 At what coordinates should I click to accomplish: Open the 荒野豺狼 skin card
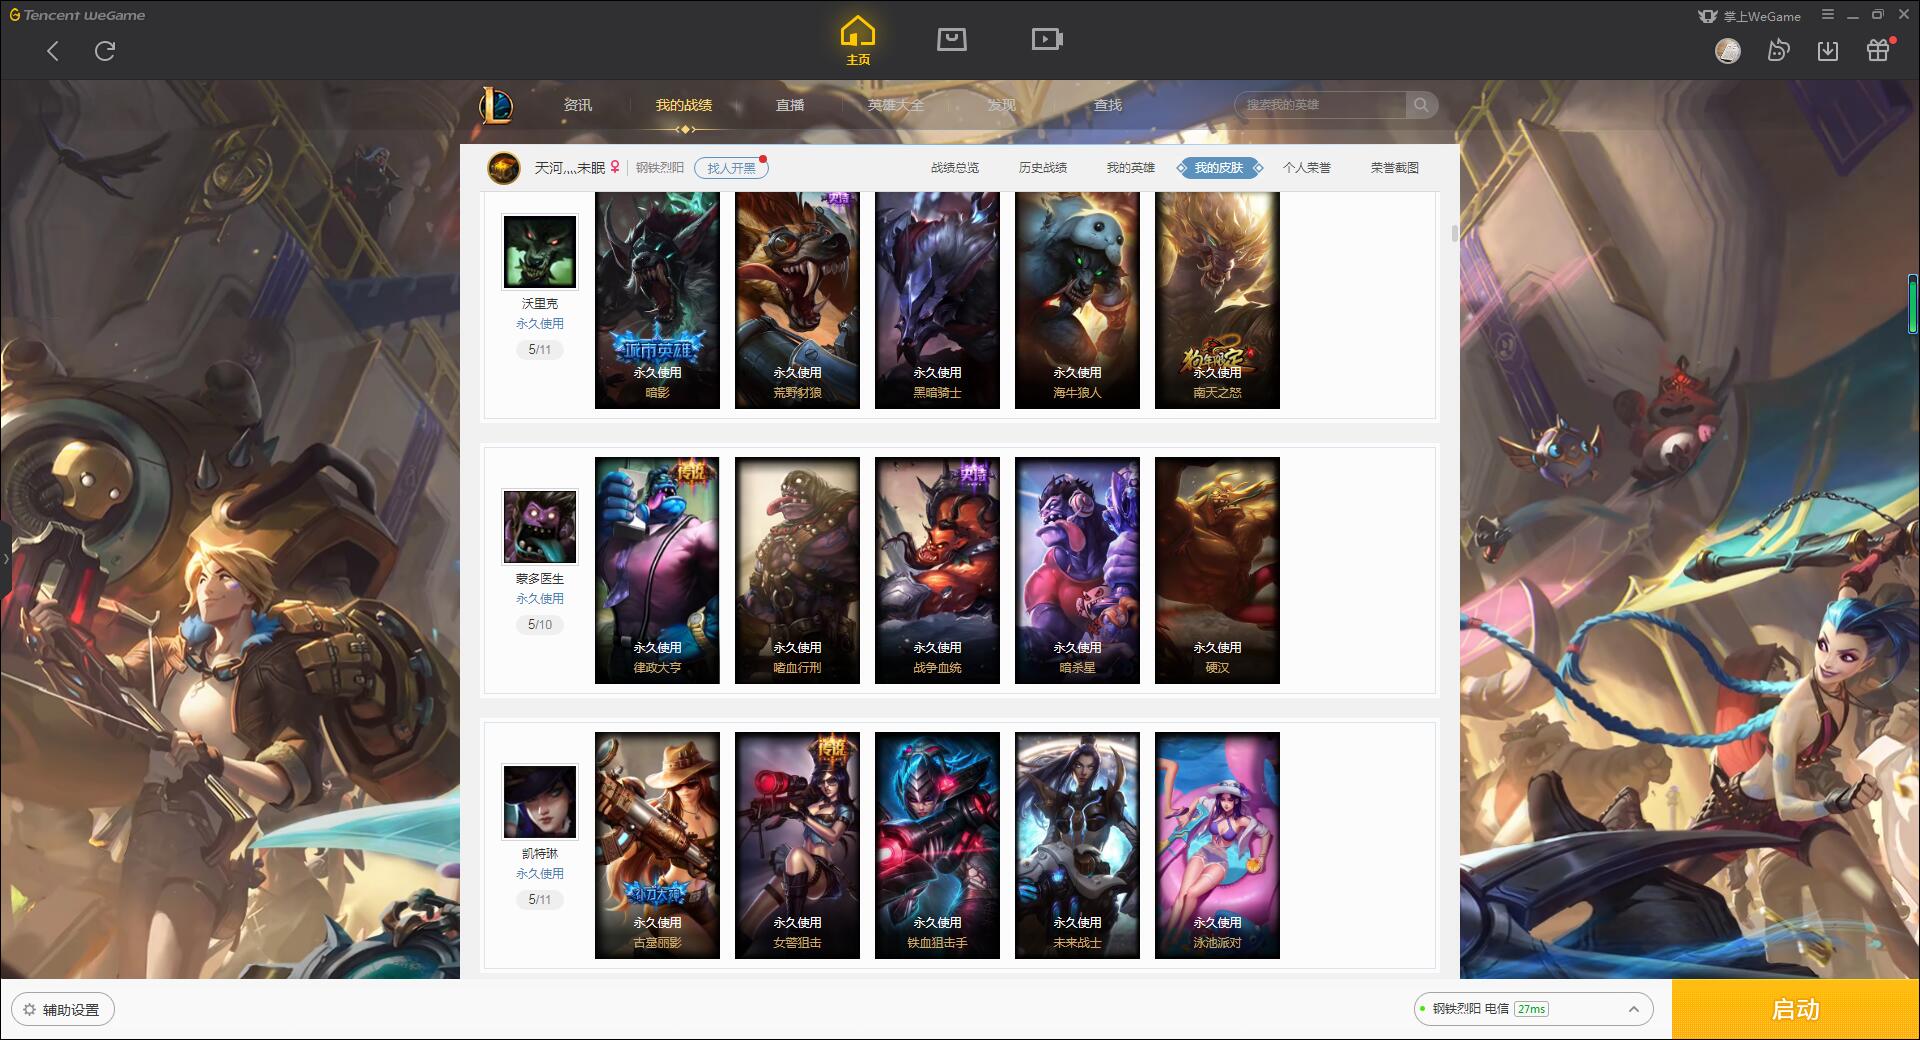[797, 300]
